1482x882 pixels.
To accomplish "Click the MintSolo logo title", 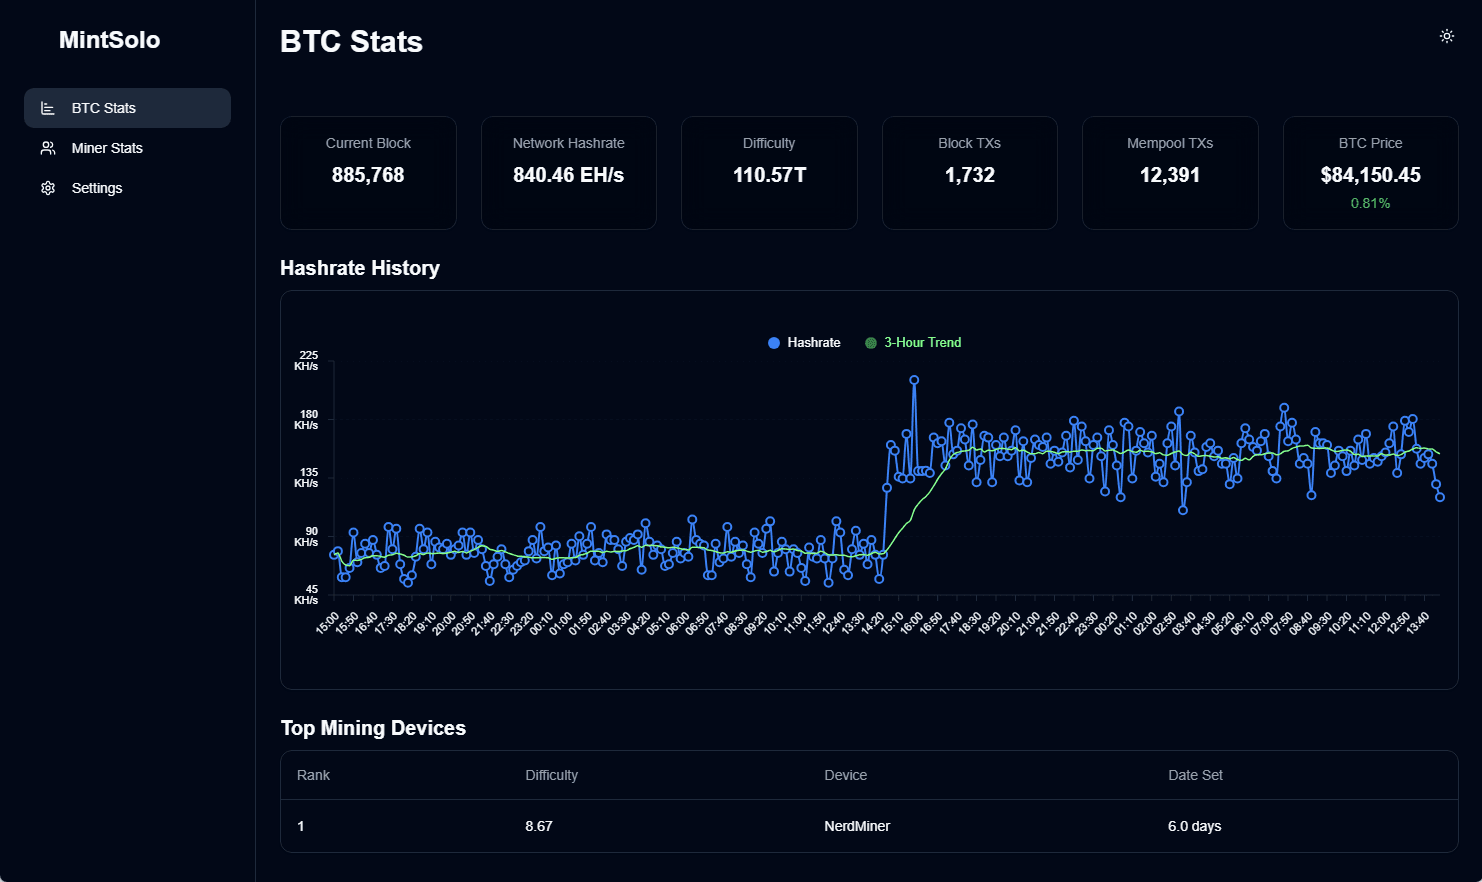I will (x=109, y=40).
